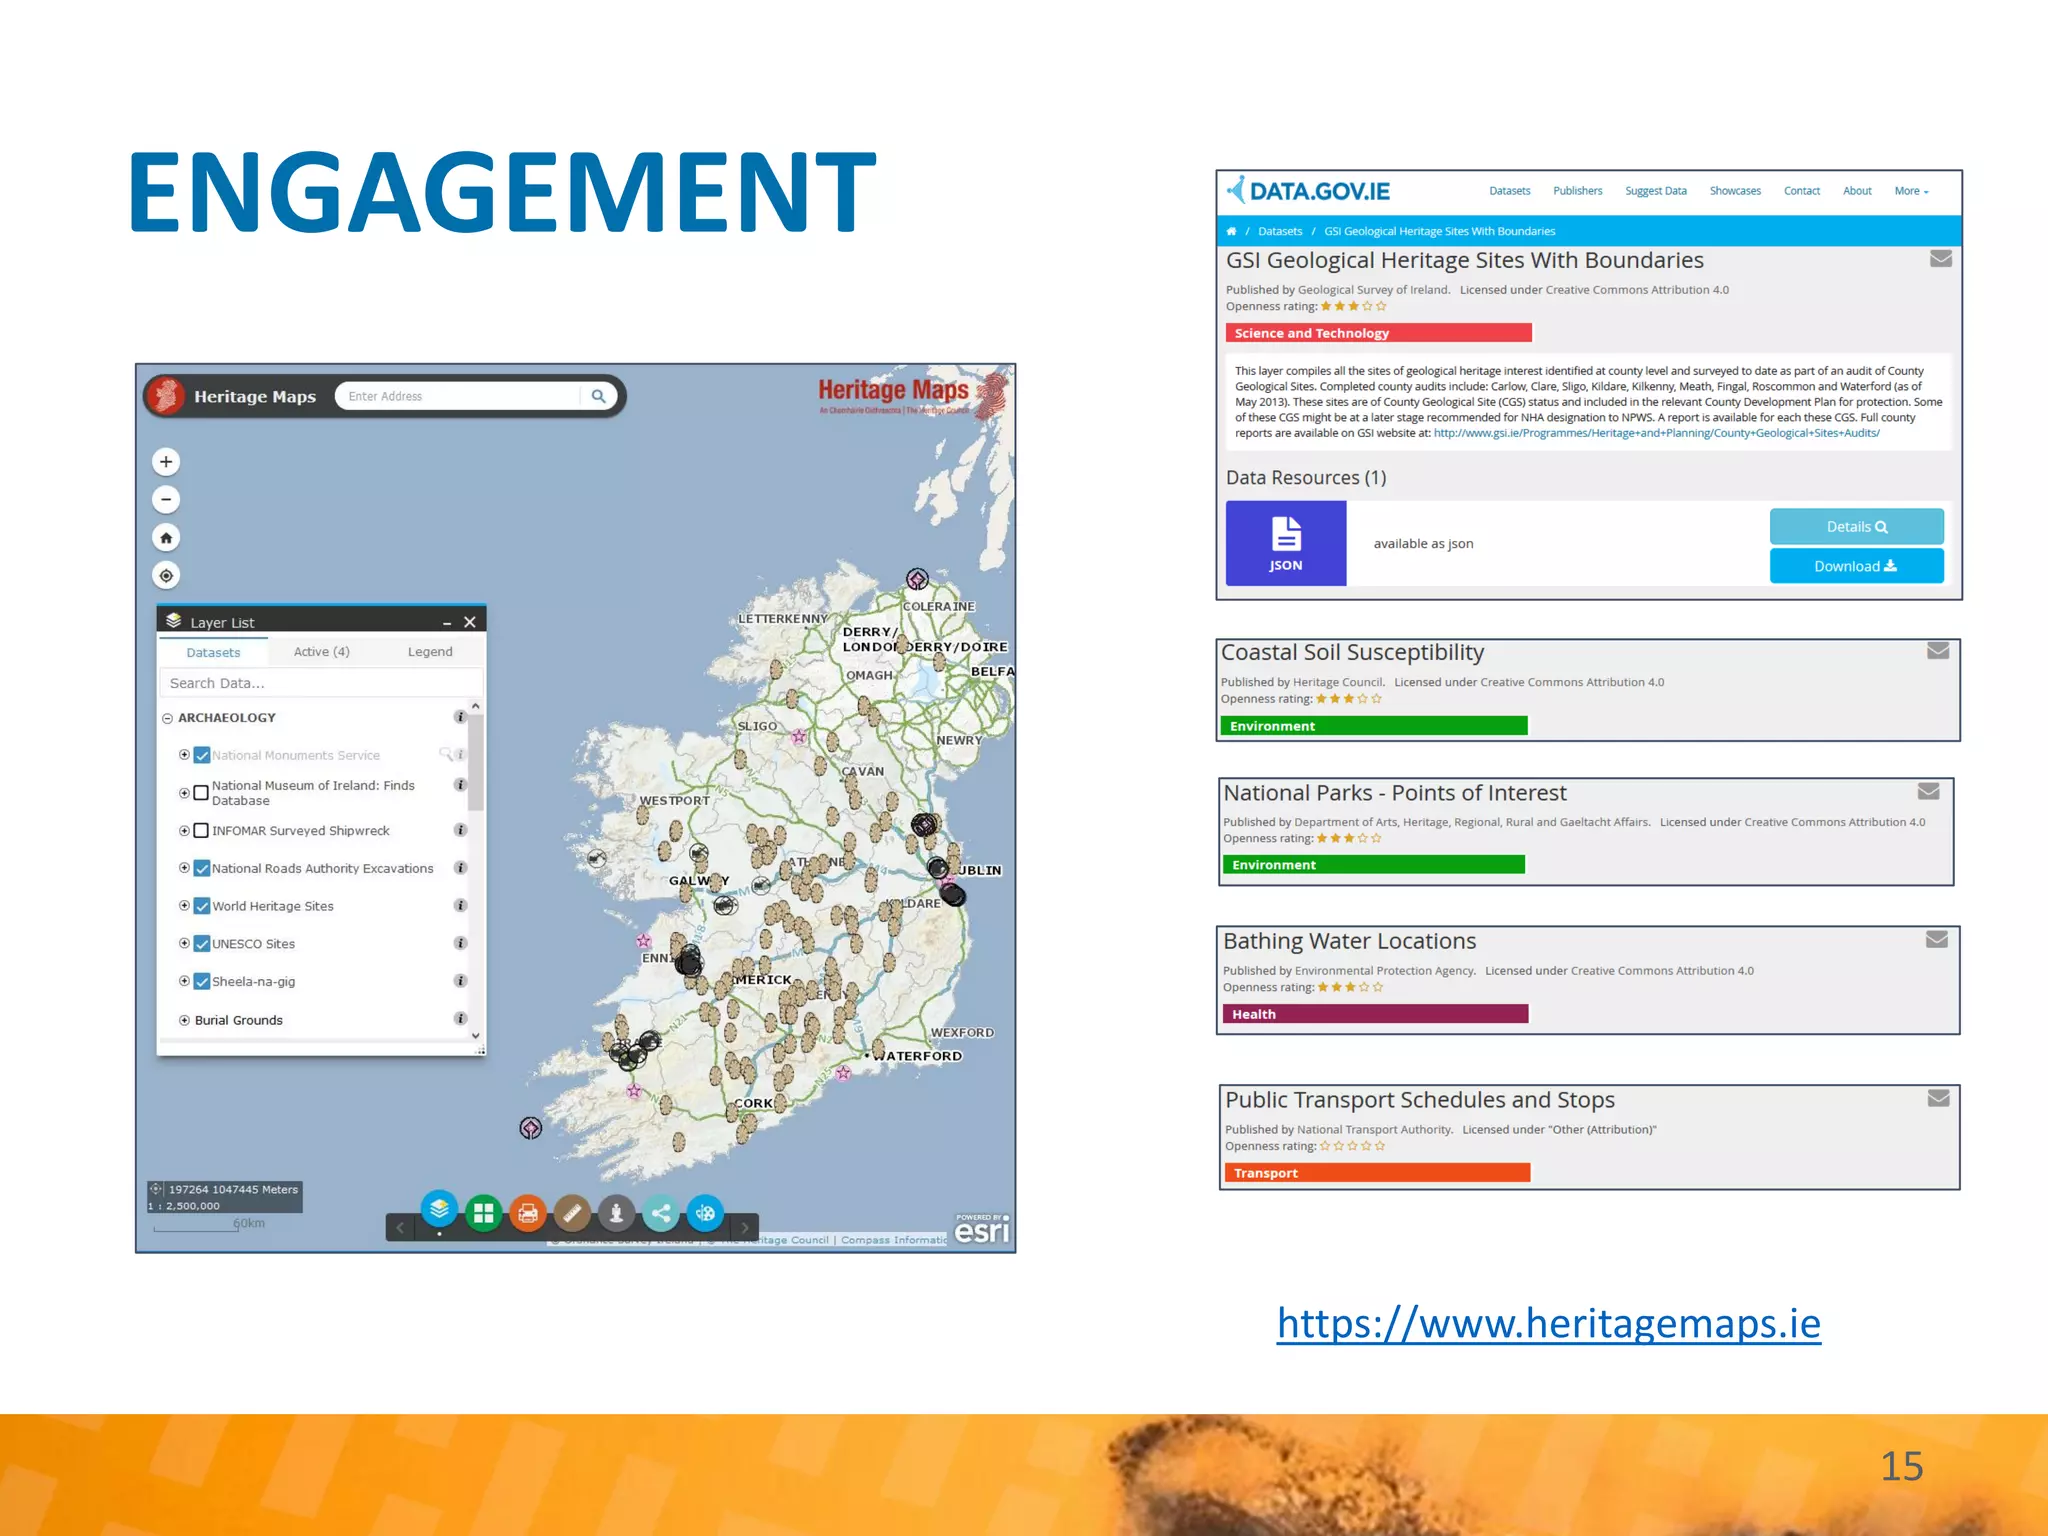
Task: Locate my position on the map
Action: [x=166, y=575]
